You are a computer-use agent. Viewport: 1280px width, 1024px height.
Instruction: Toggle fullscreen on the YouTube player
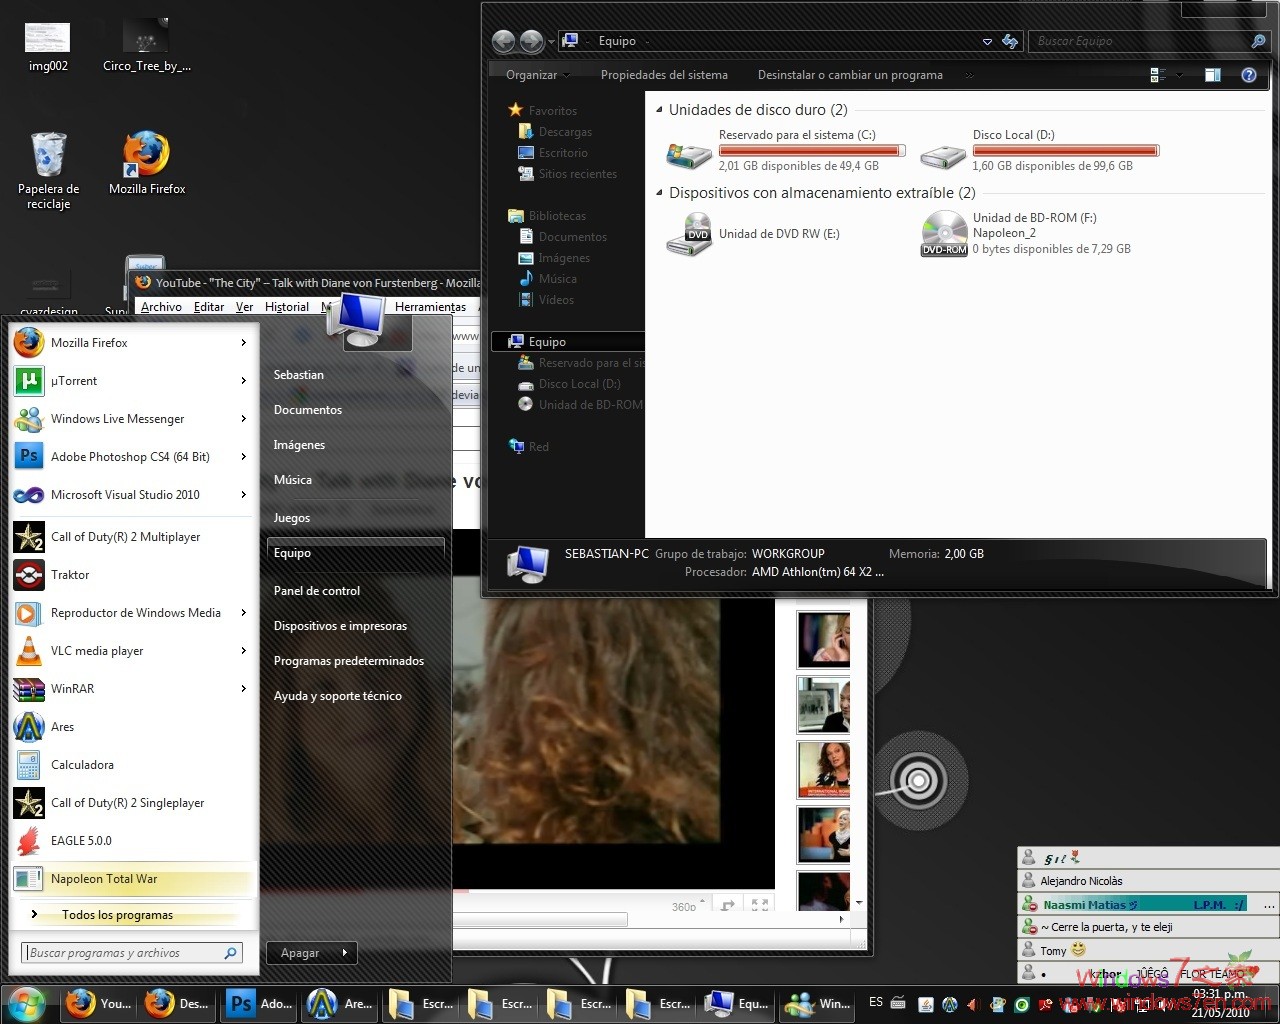point(760,903)
